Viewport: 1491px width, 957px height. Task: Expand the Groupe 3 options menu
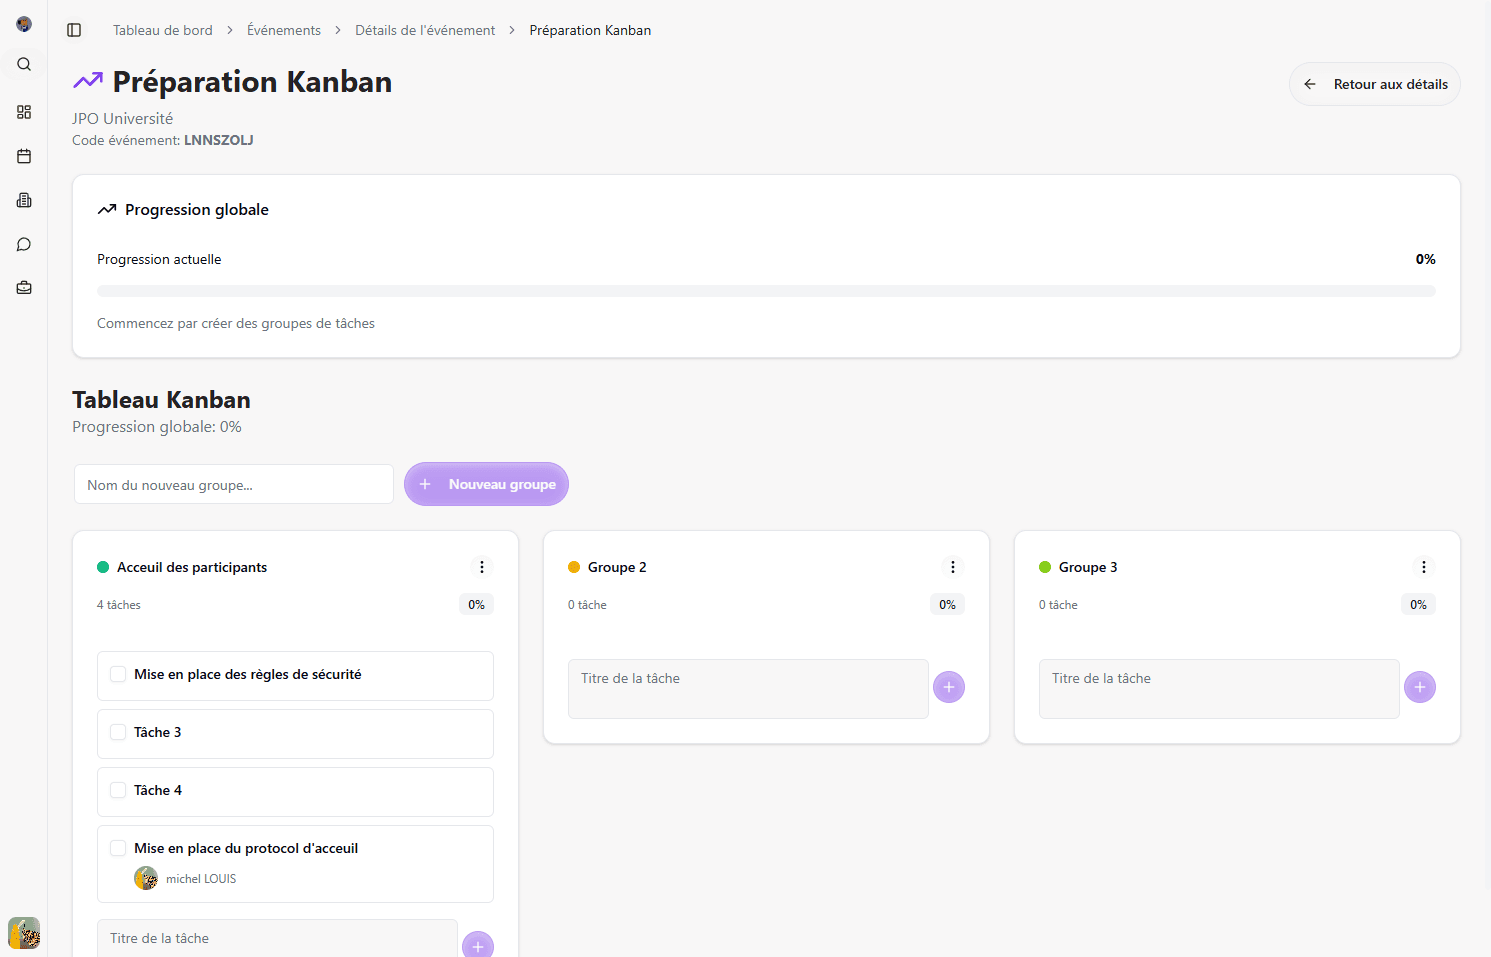(x=1424, y=567)
